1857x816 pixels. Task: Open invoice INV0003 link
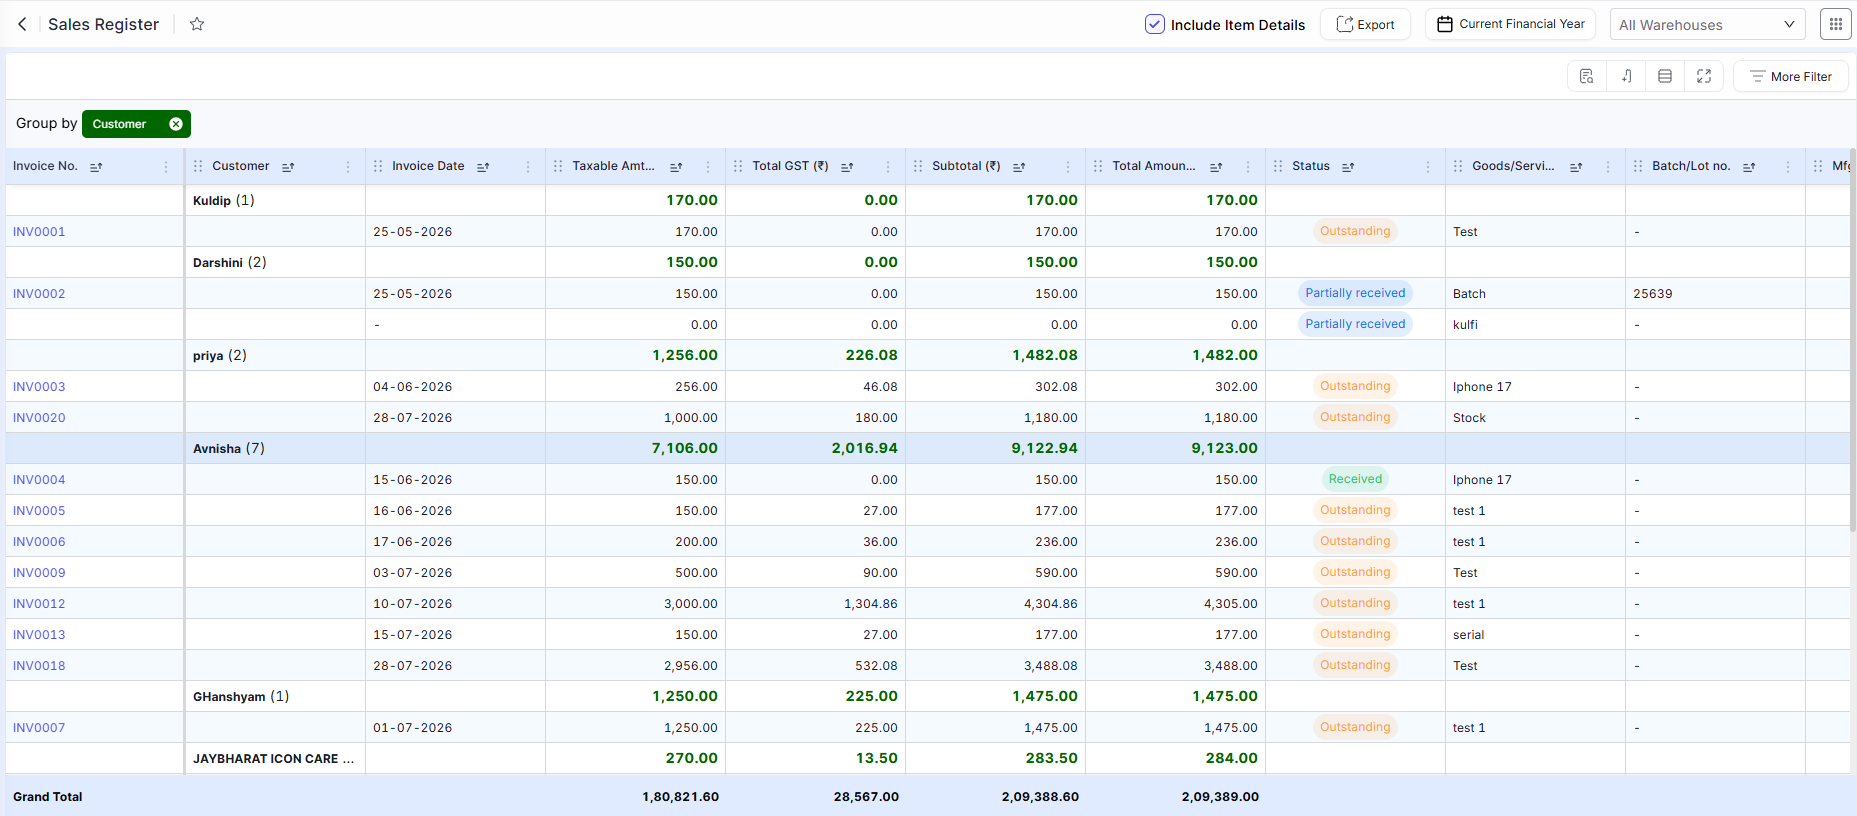pos(39,387)
